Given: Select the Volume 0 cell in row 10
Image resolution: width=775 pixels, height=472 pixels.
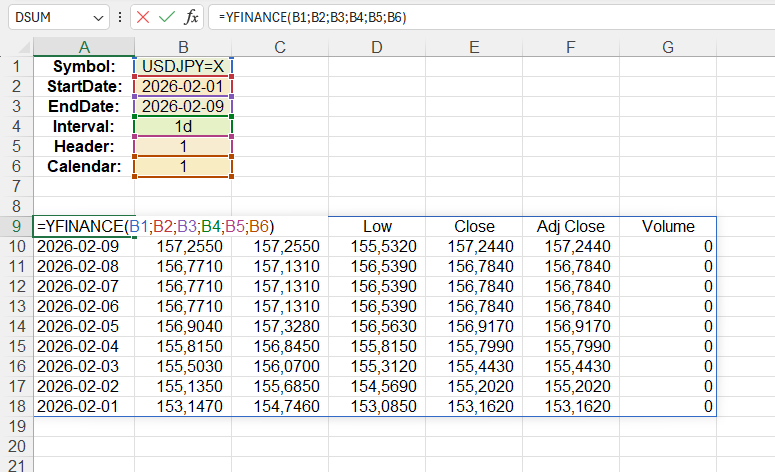Looking at the screenshot, I should pos(668,247).
